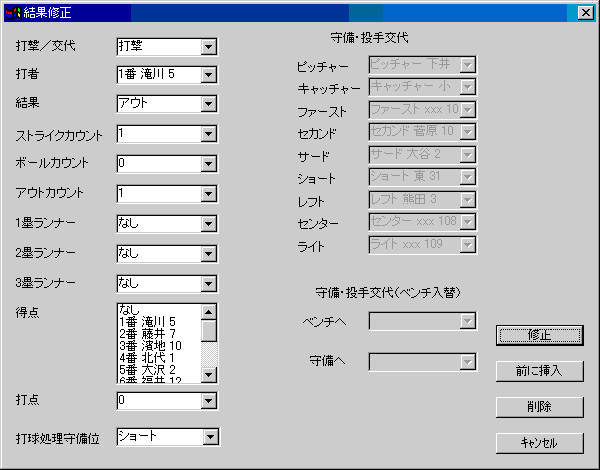The image size is (600, 470).
Task: Click the キャンセル button
Action: pos(540,442)
